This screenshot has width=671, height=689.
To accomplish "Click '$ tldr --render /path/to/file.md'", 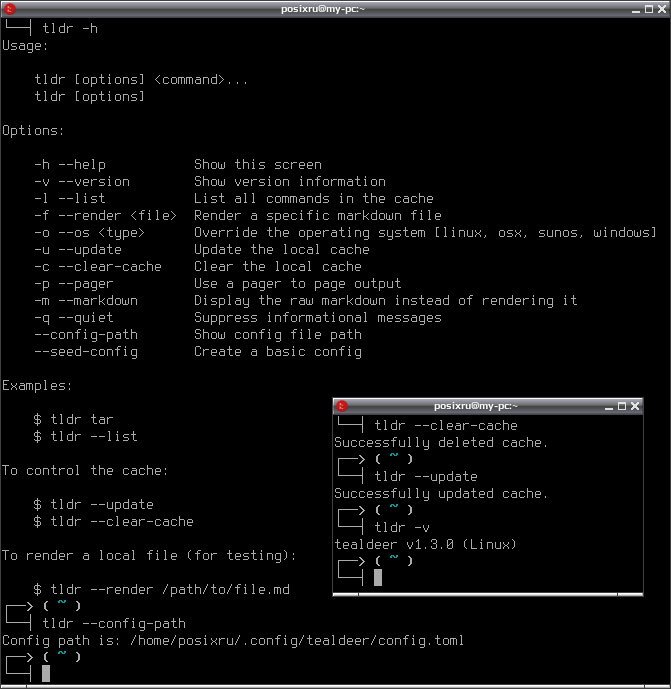I will click(162, 590).
